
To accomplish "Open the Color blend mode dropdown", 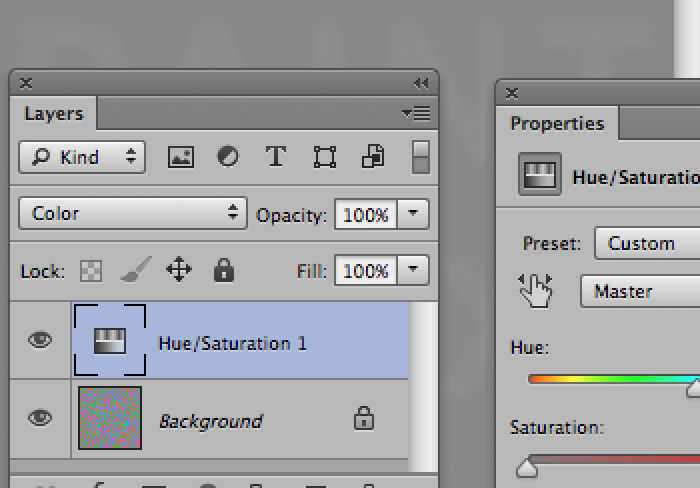I will pos(133,213).
